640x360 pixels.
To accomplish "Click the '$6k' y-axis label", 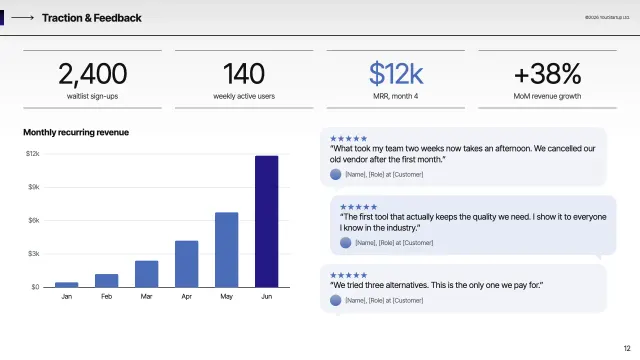I will coord(34,220).
